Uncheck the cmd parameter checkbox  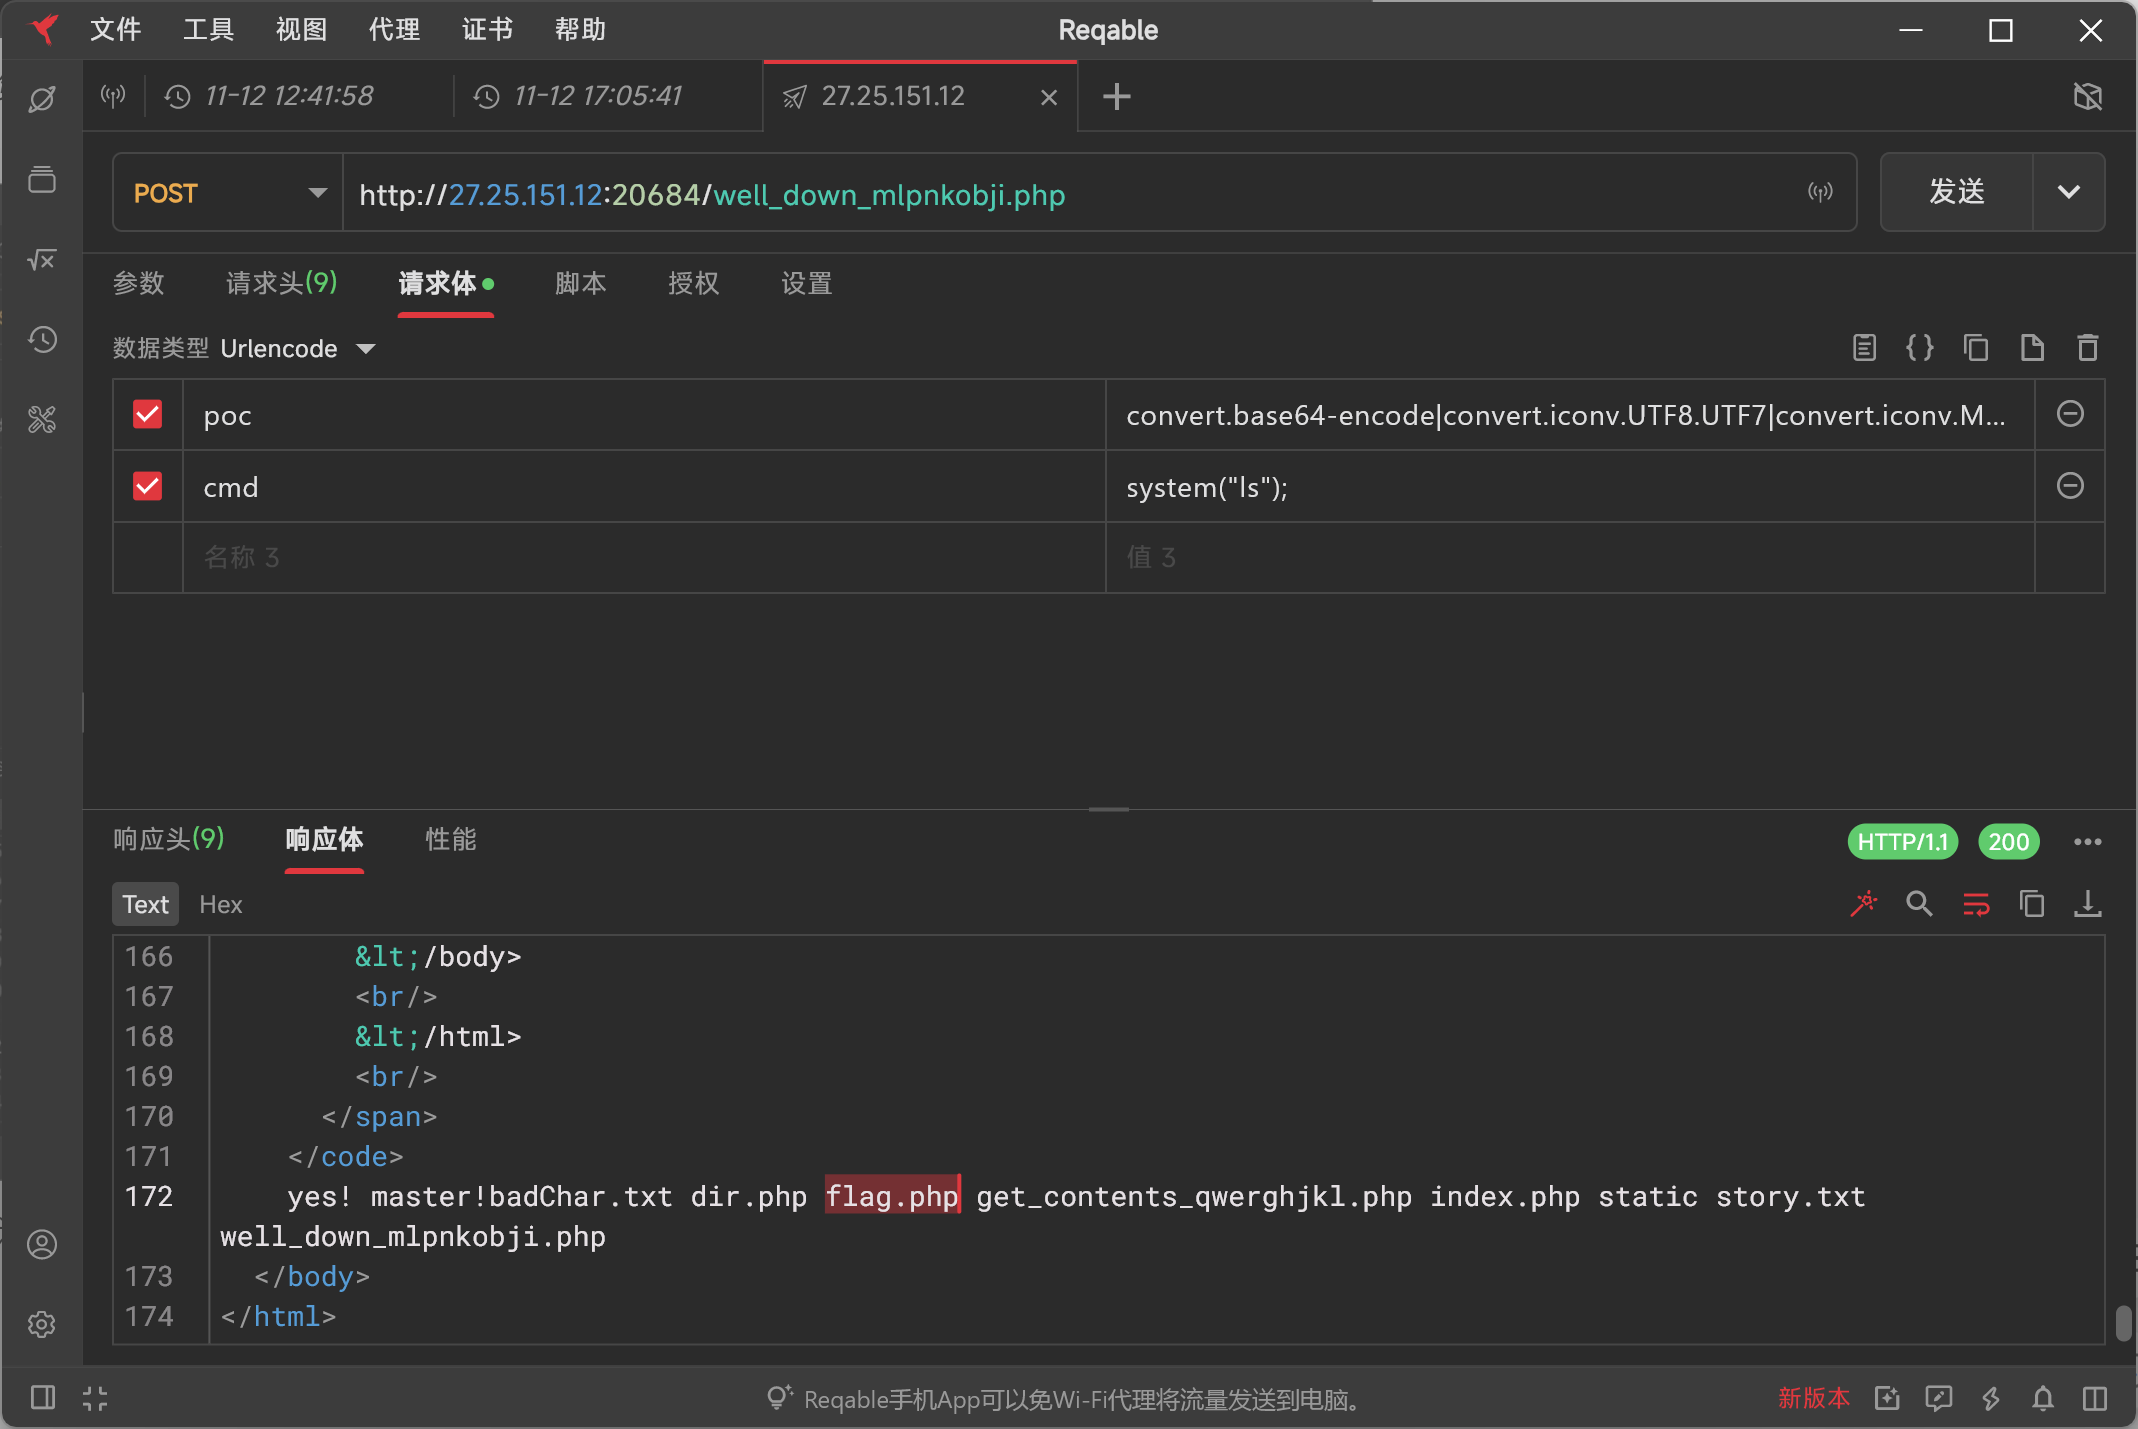click(148, 486)
